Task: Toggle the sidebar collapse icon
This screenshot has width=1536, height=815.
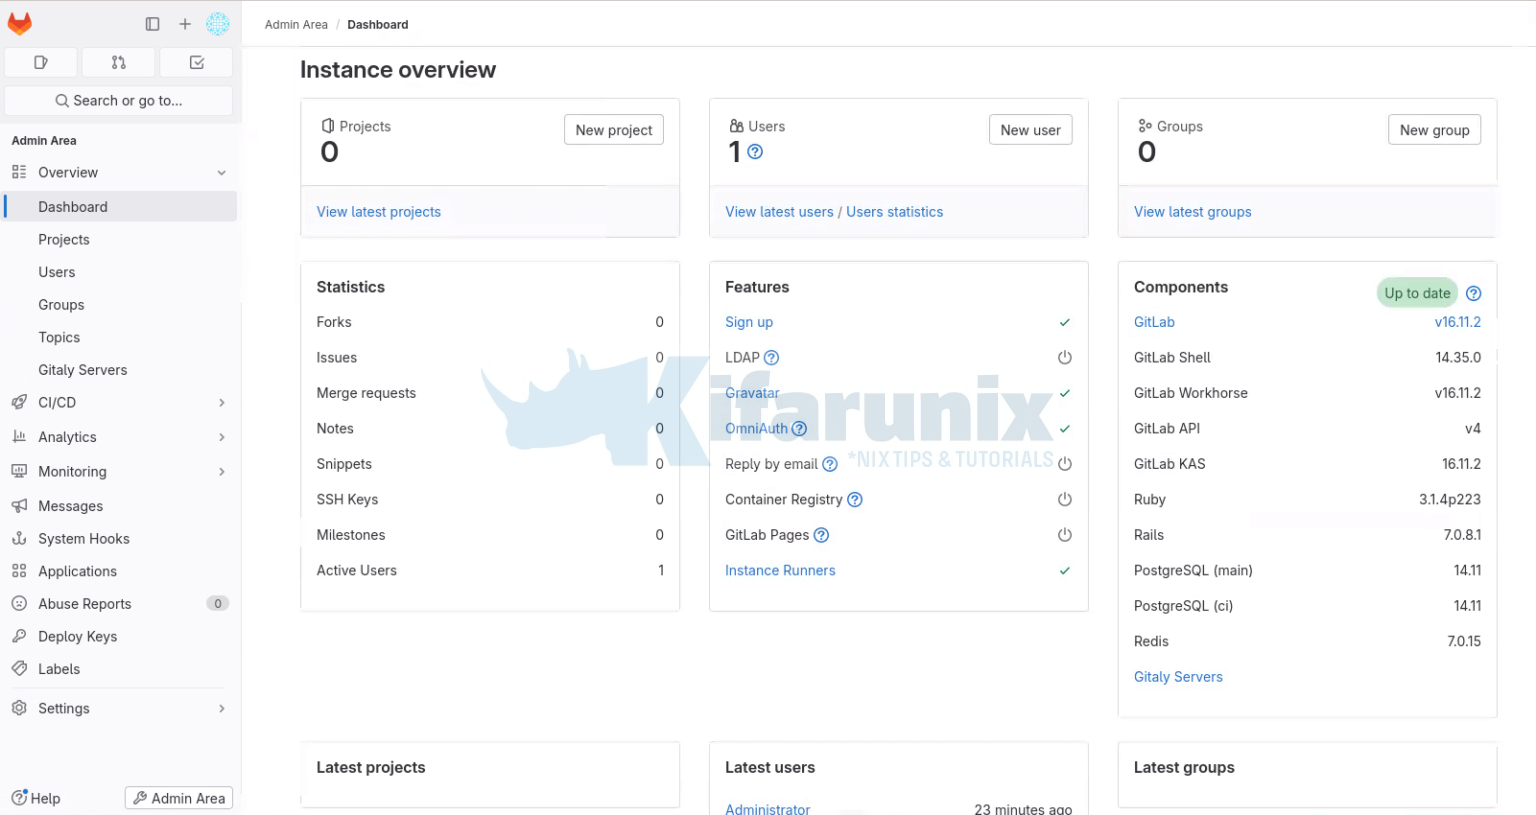Action: (152, 24)
